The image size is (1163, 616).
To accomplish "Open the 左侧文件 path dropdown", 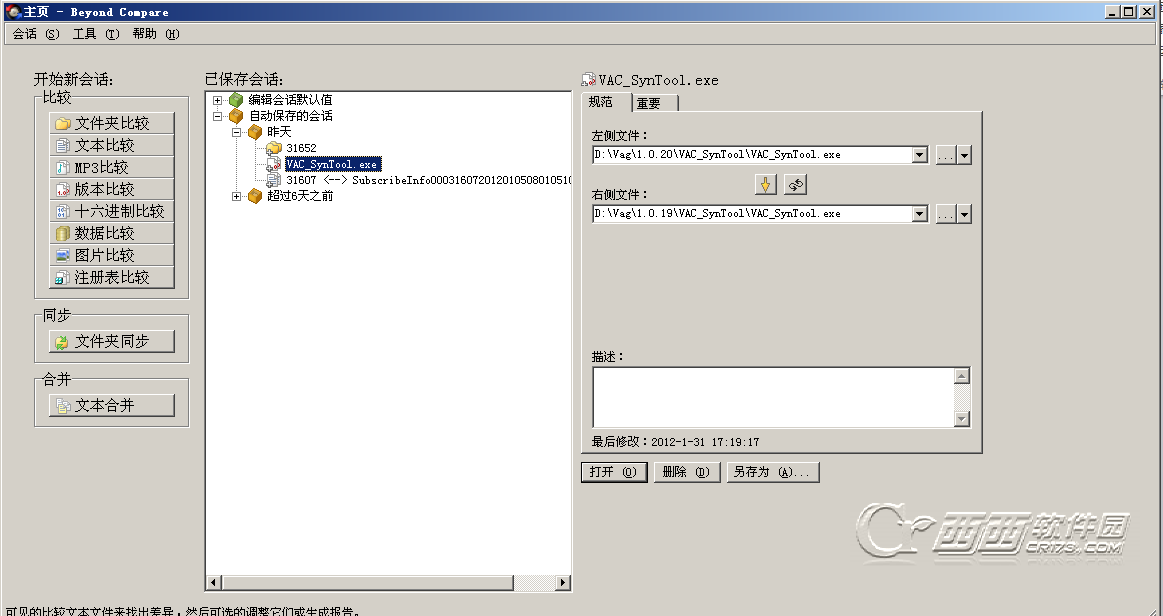I will [x=920, y=155].
